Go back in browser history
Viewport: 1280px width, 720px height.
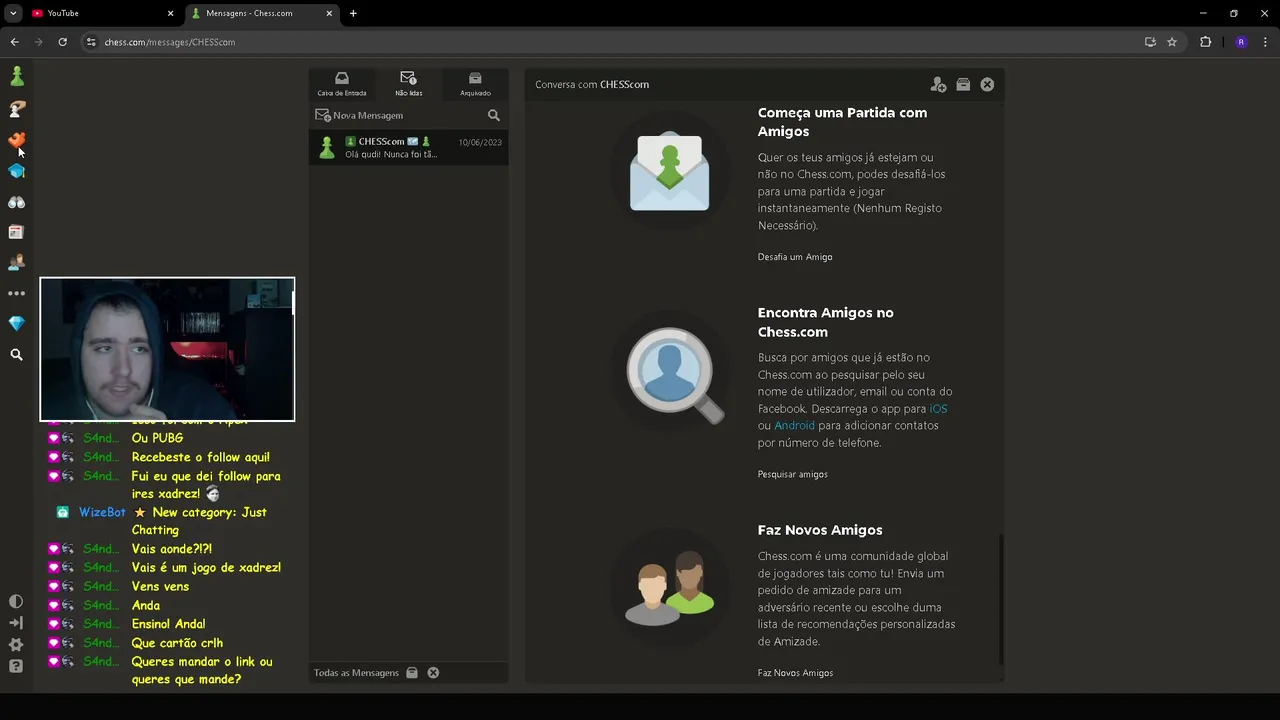(14, 42)
